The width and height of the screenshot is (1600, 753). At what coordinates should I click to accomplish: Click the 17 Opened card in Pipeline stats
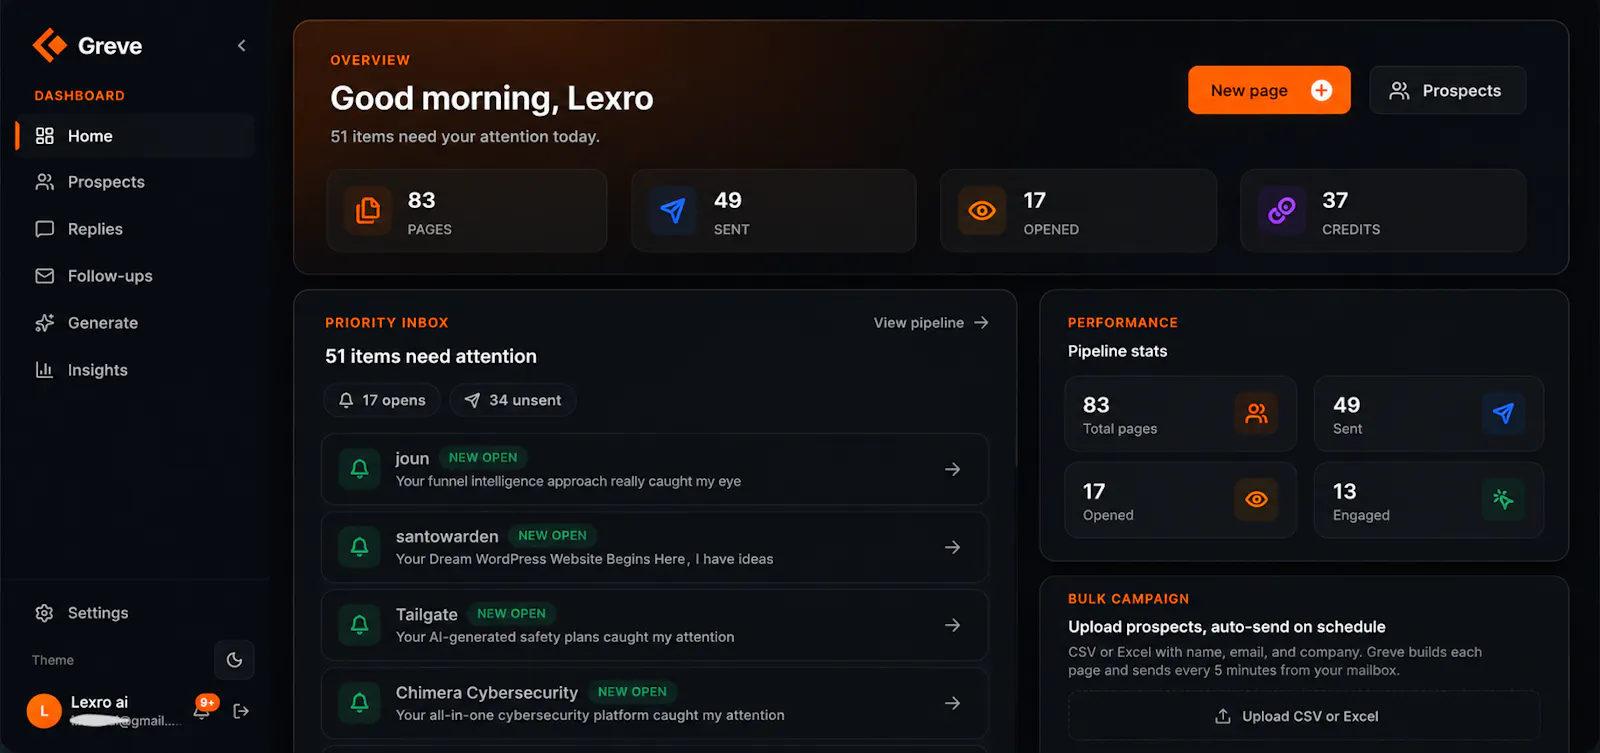click(x=1181, y=500)
